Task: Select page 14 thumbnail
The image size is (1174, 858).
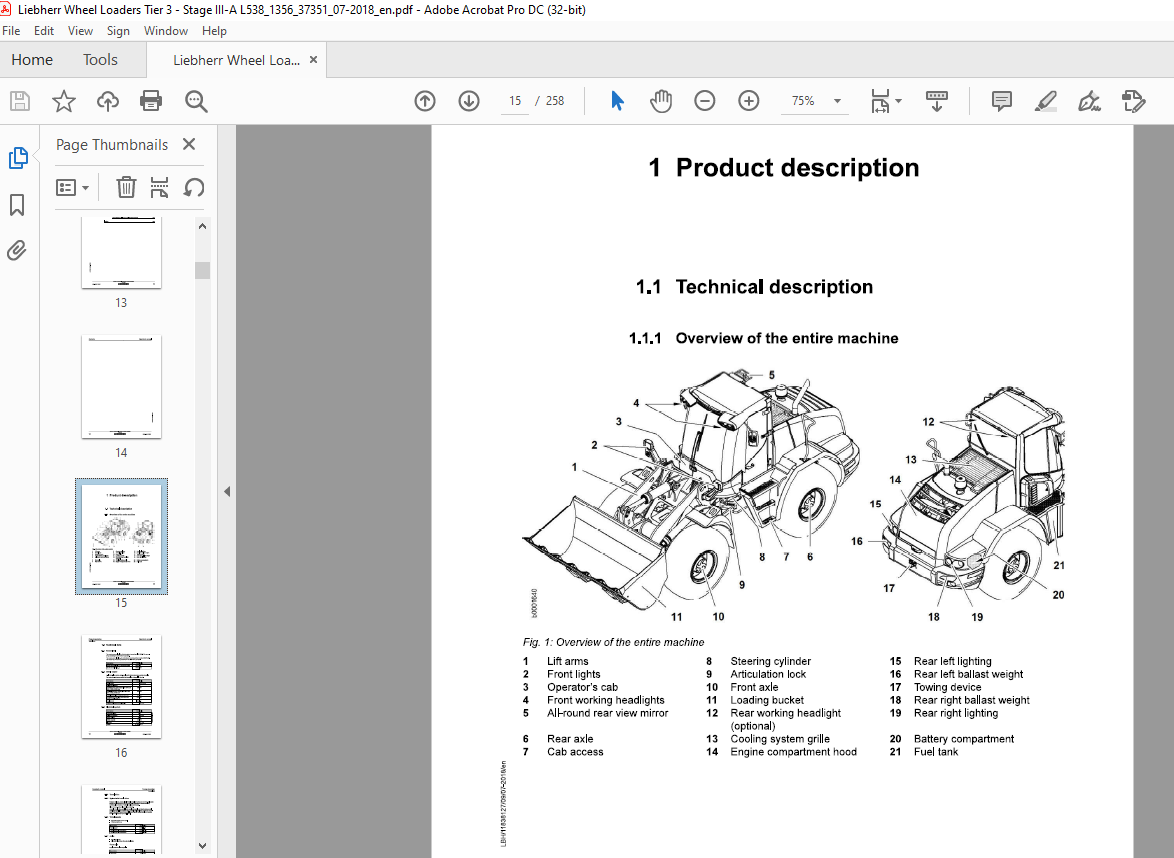Action: 121,387
